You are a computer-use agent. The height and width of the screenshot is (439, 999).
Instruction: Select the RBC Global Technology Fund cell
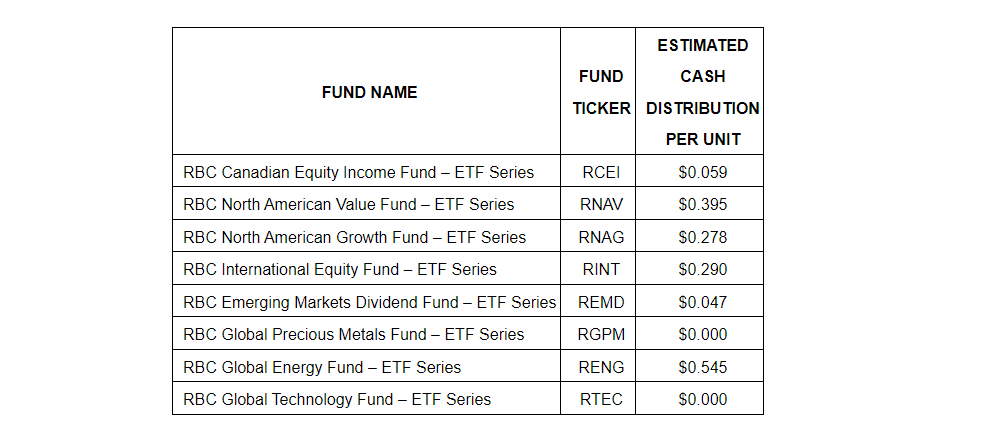click(x=337, y=399)
